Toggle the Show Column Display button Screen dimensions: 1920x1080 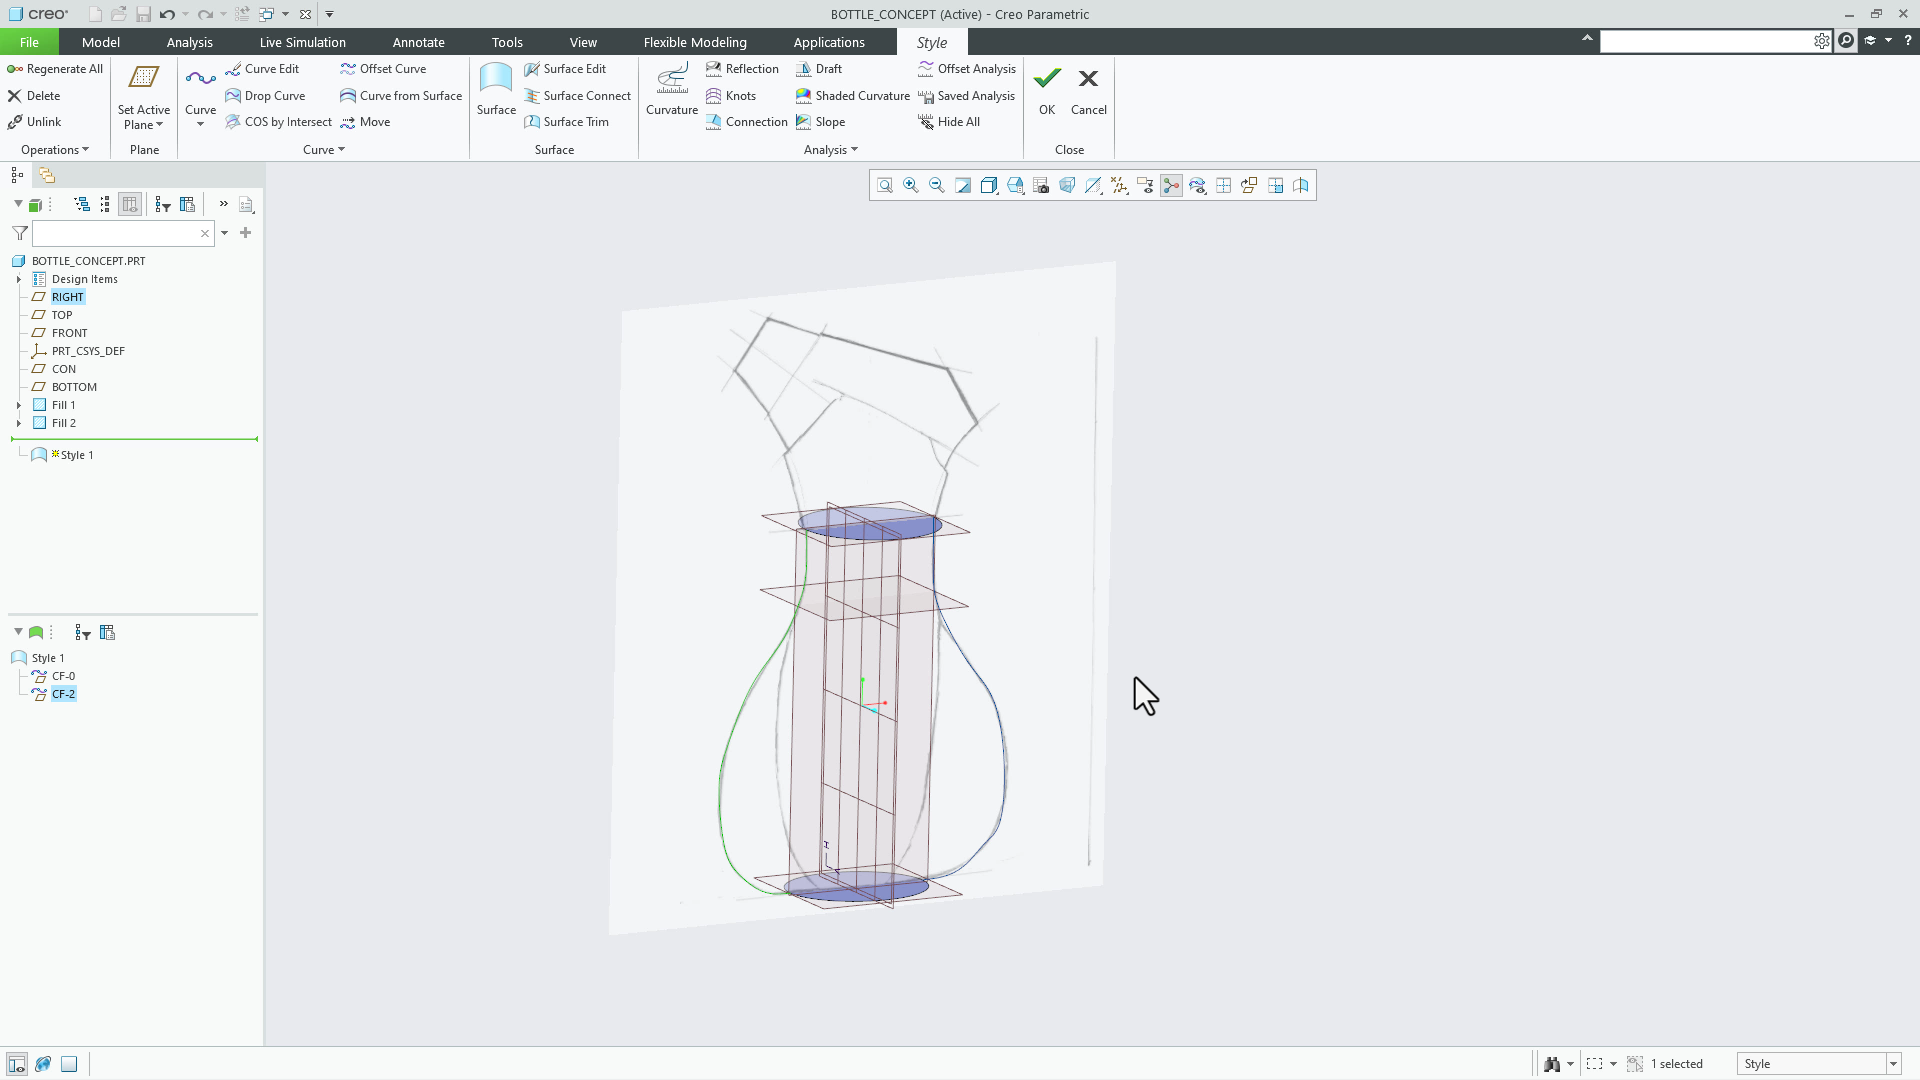(x=130, y=204)
